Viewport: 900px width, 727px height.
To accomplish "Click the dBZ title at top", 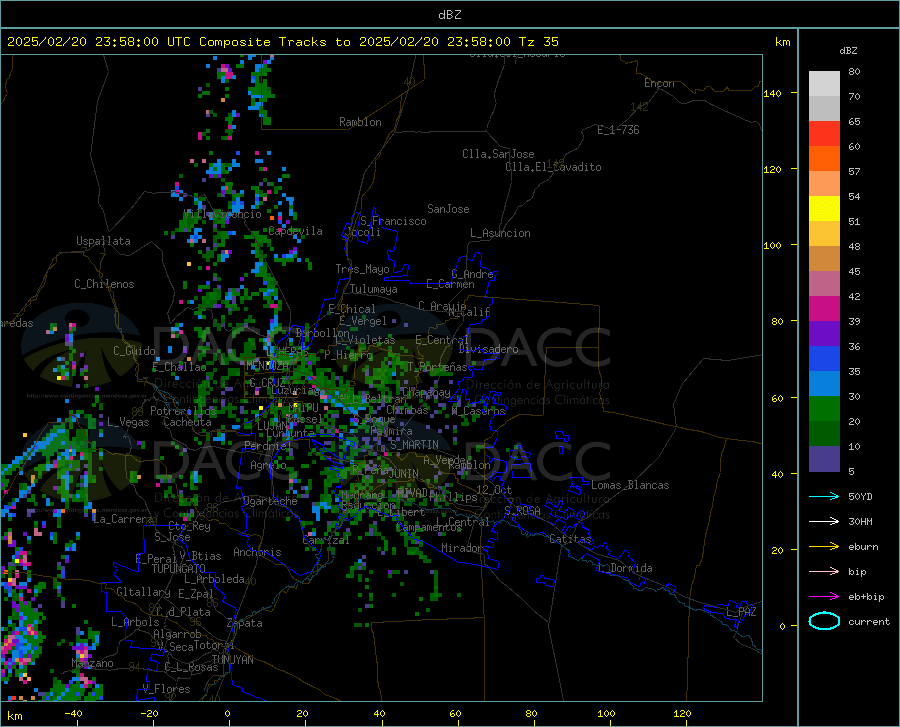I will coord(449,15).
